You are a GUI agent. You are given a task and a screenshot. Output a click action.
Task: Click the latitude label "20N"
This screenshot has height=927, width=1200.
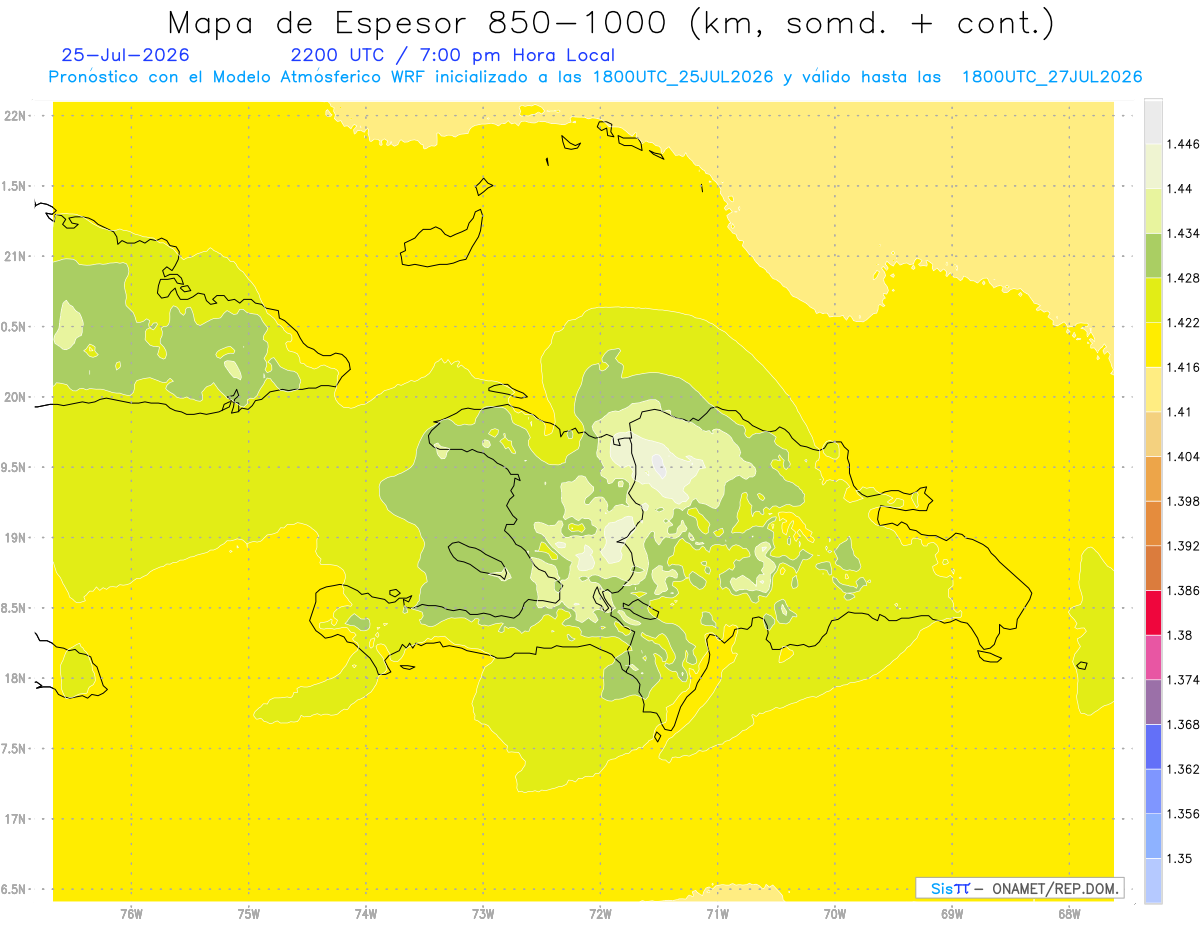pyautogui.click(x=17, y=397)
